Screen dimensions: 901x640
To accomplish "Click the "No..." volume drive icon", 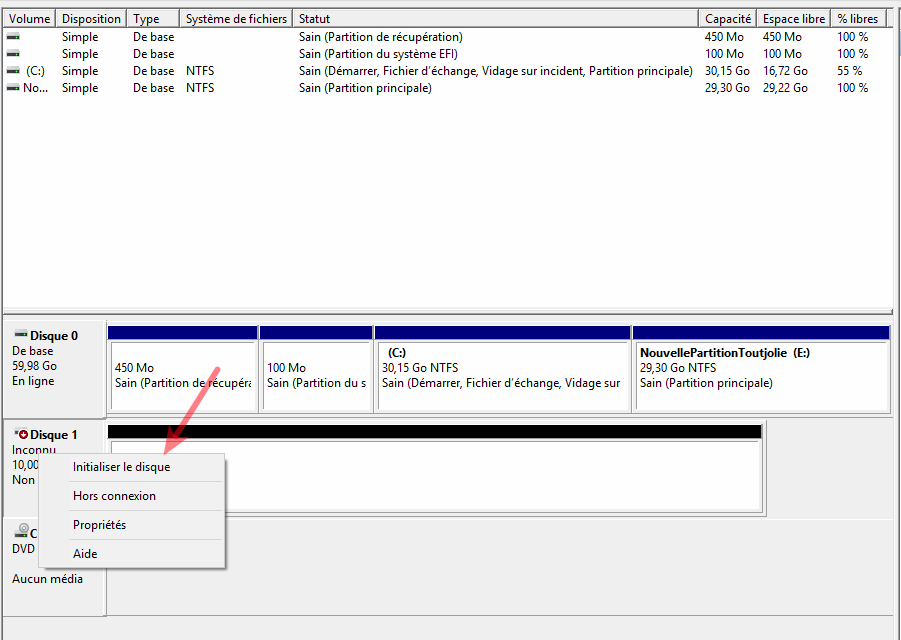I will tap(13, 88).
